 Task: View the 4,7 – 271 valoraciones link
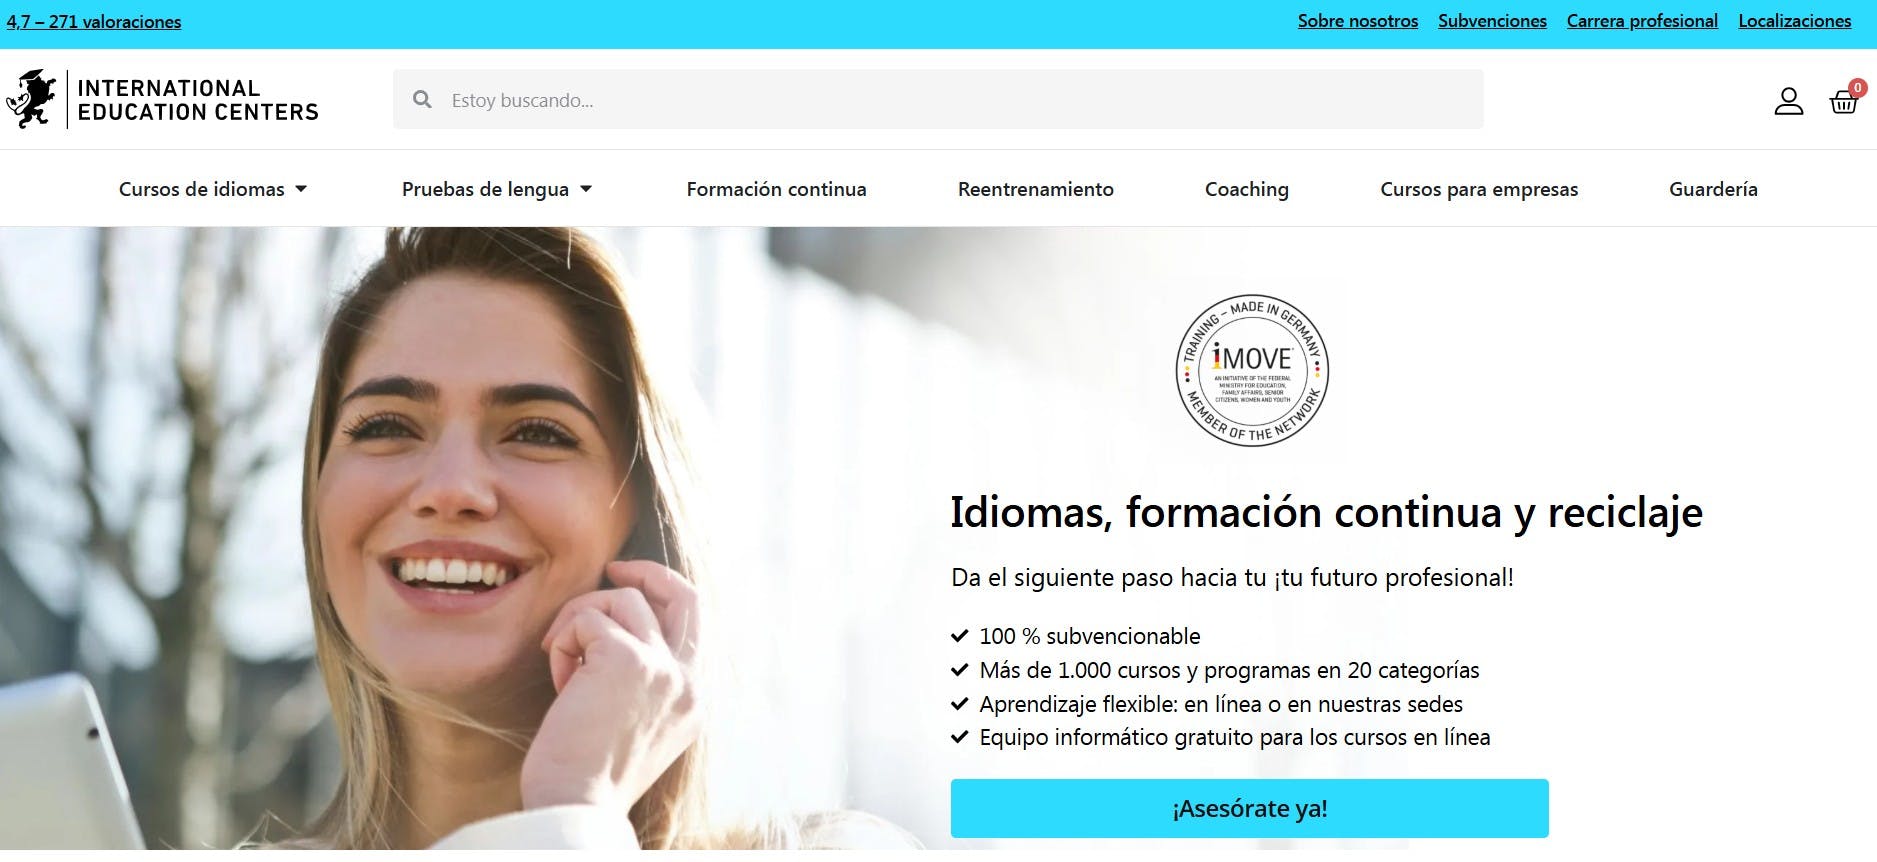pos(94,22)
